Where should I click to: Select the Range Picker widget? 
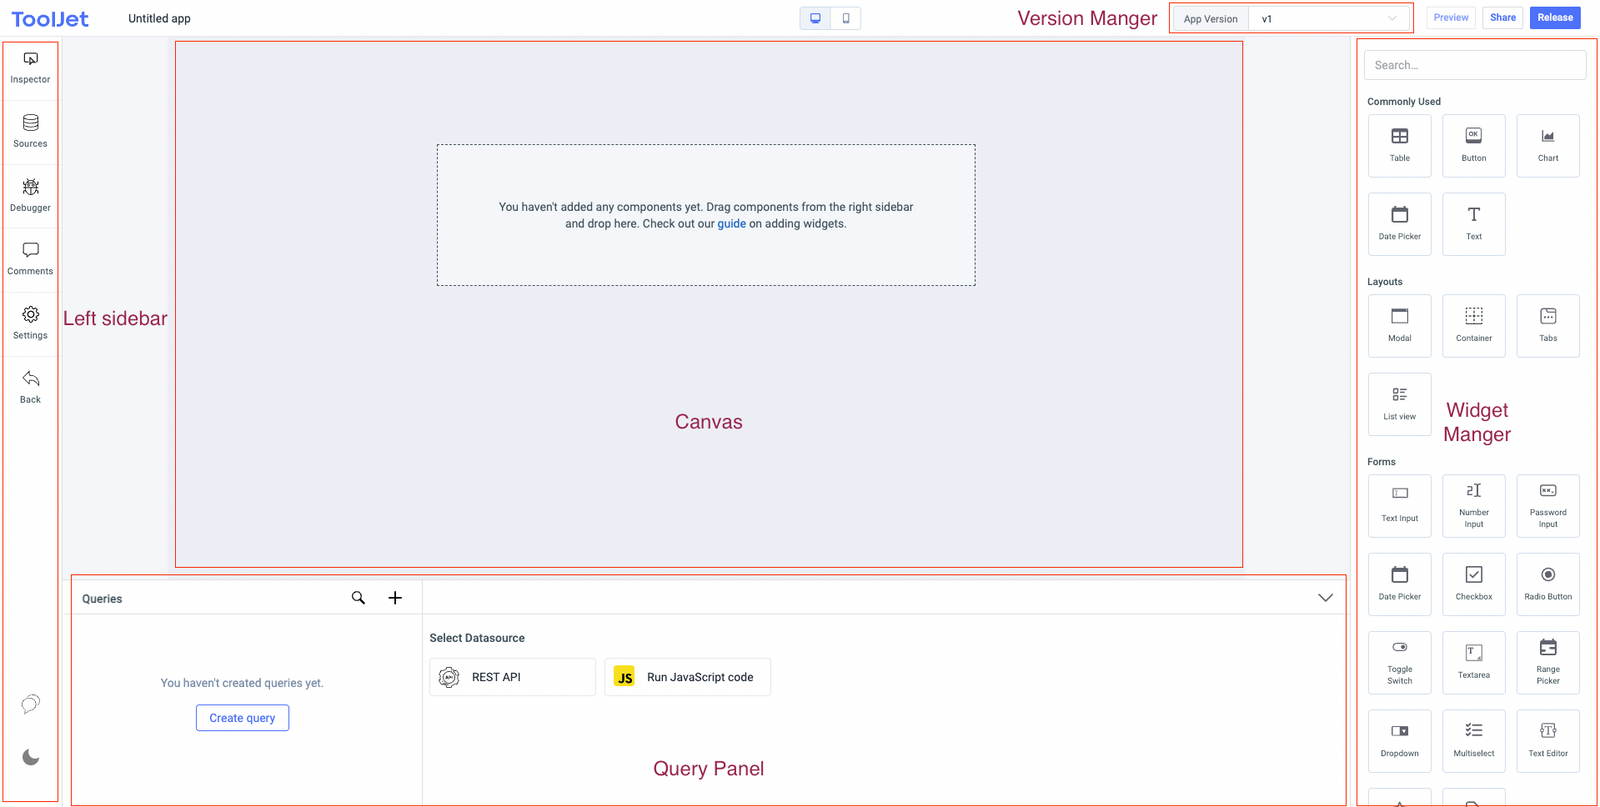click(x=1548, y=662)
